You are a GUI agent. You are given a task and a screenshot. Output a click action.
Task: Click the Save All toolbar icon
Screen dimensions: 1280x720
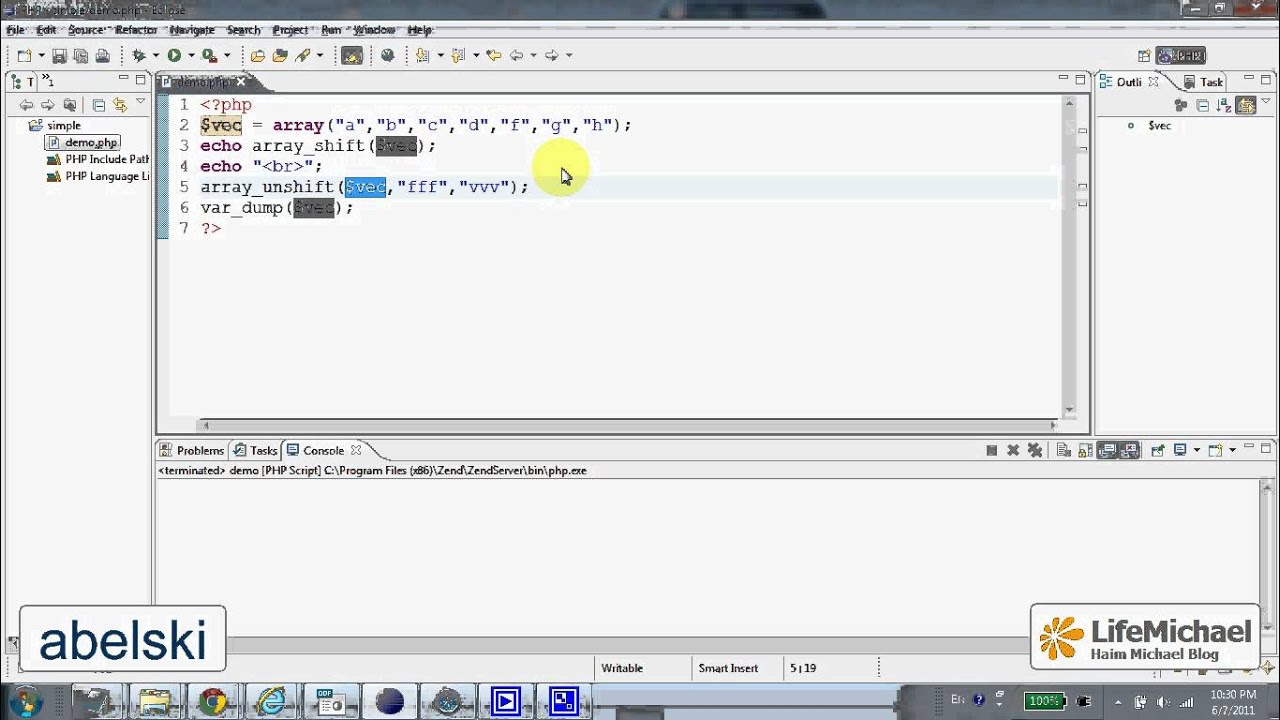pos(80,56)
